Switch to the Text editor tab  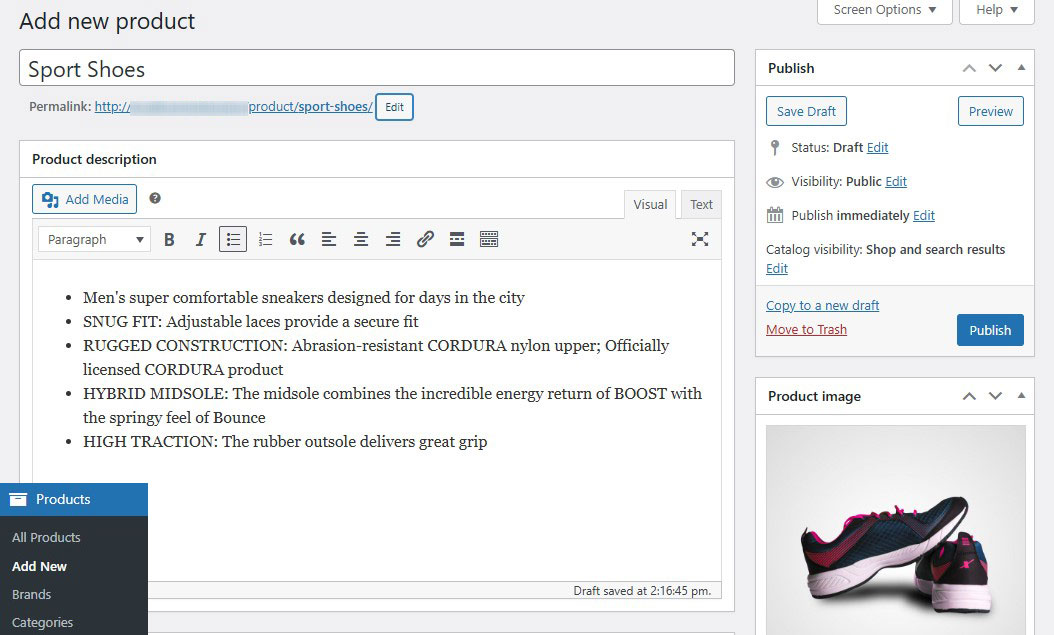(701, 204)
